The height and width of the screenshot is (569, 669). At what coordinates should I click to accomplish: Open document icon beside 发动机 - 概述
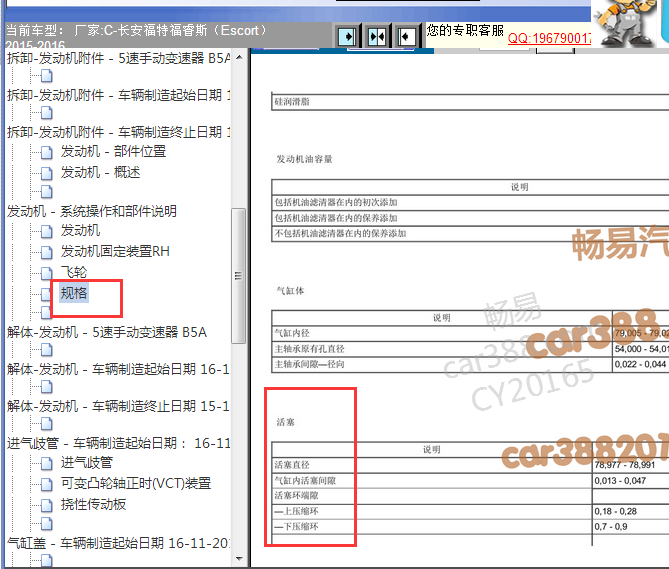(47, 173)
